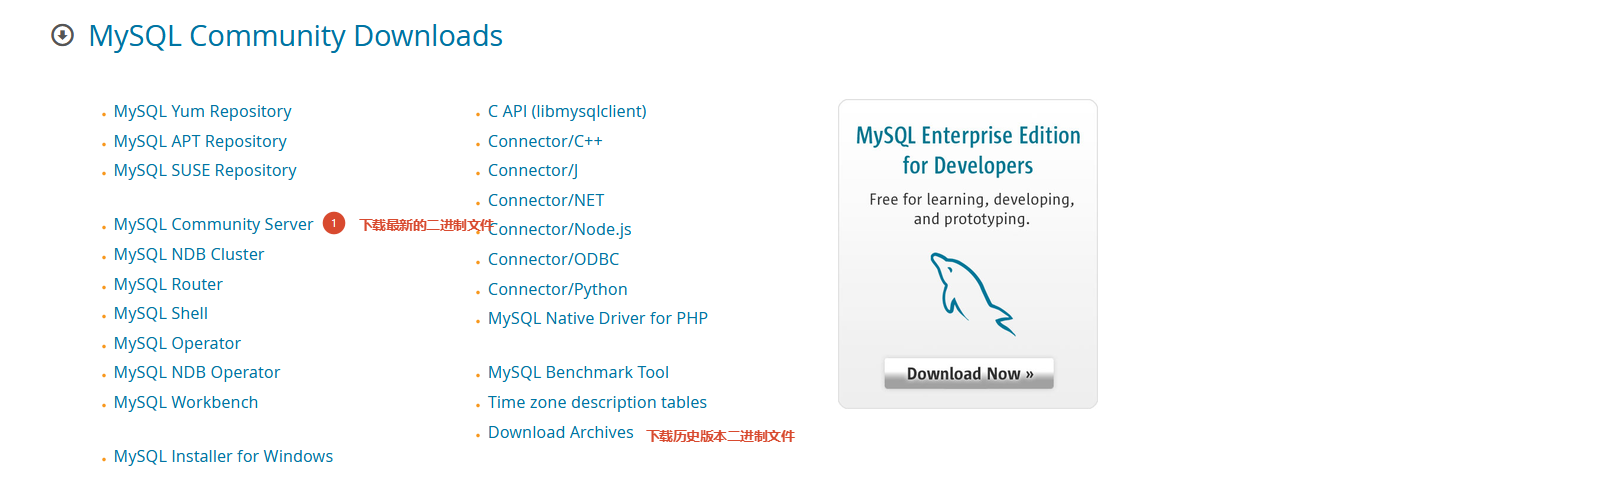Screen dimensions: 1600x483
Task: Open MySQL Native Driver for PHP
Action: point(598,318)
